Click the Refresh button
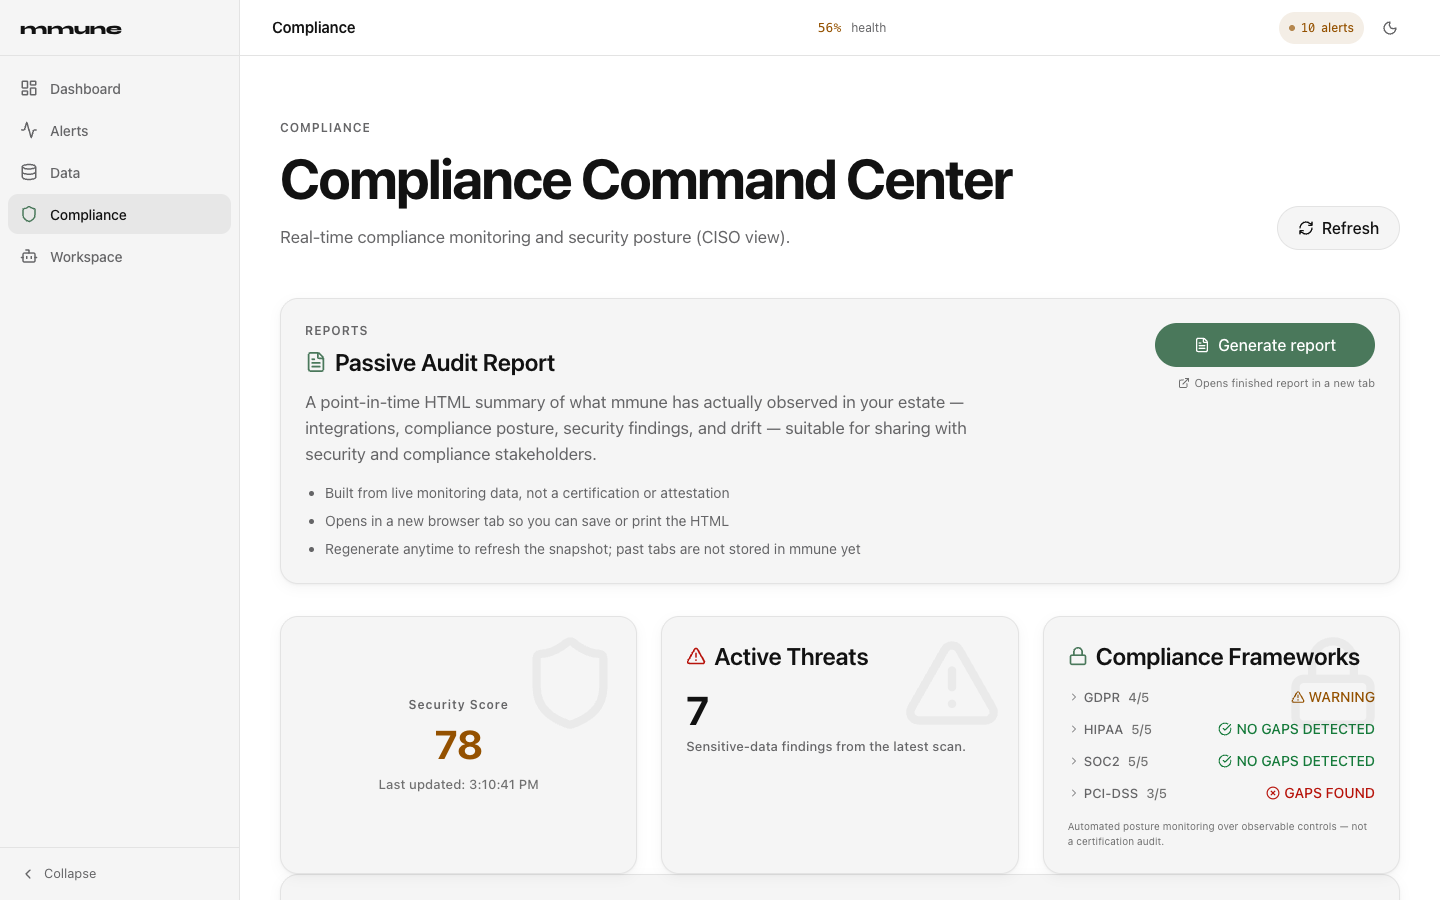 [1338, 228]
